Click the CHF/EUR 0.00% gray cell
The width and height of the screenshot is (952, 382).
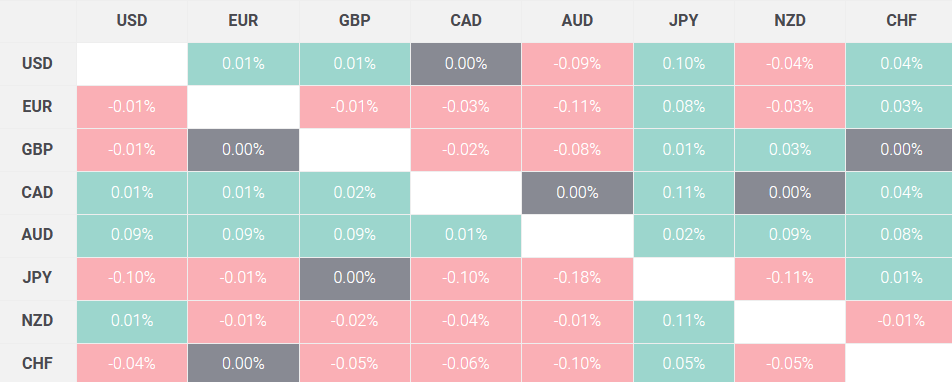pyautogui.click(x=243, y=363)
